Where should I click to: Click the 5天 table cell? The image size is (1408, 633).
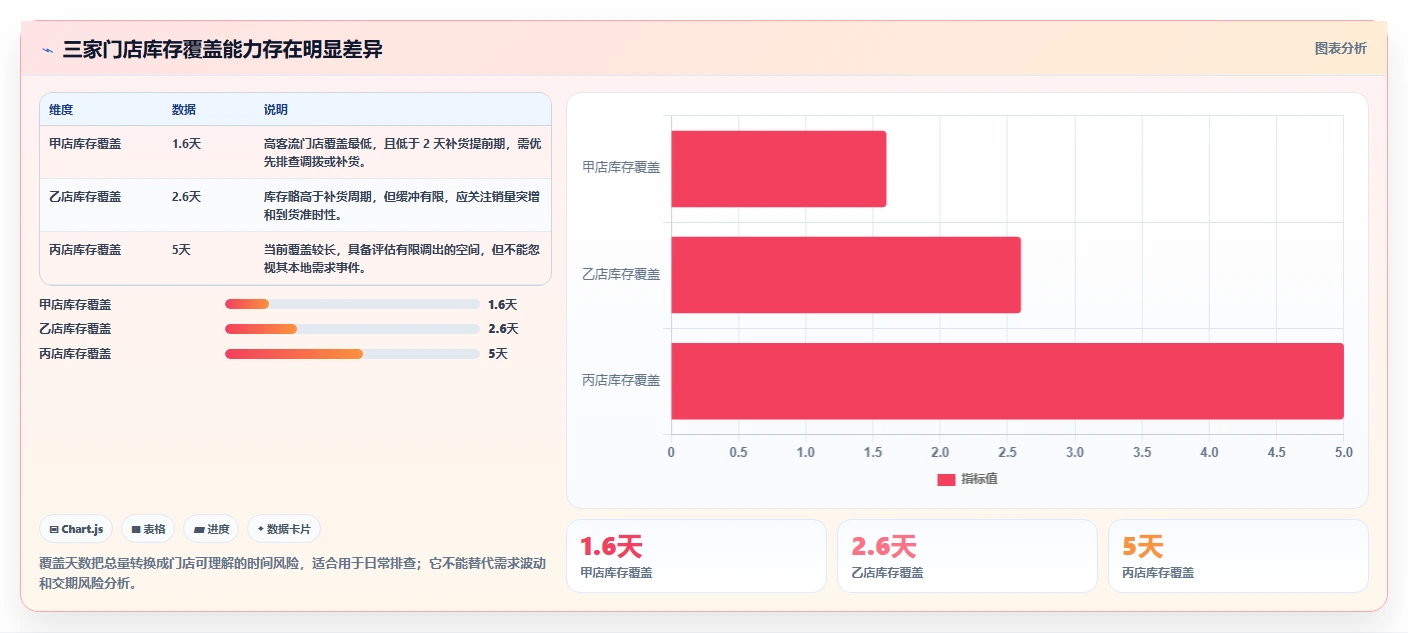pyautogui.click(x=181, y=249)
